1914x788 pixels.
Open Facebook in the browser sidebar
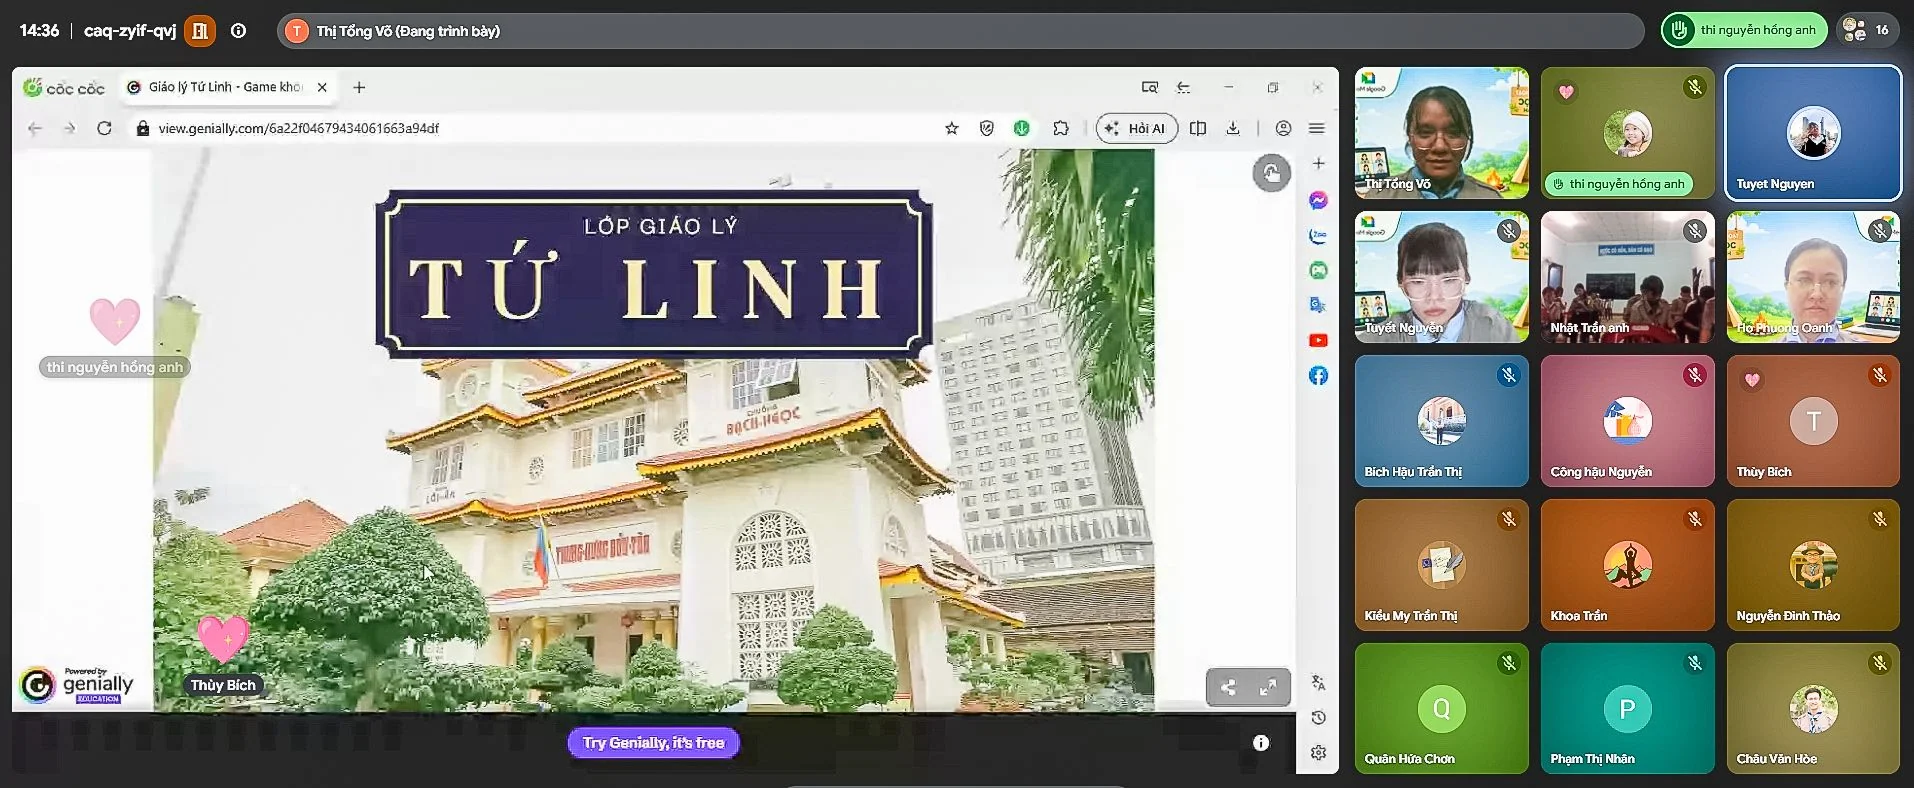(1318, 375)
